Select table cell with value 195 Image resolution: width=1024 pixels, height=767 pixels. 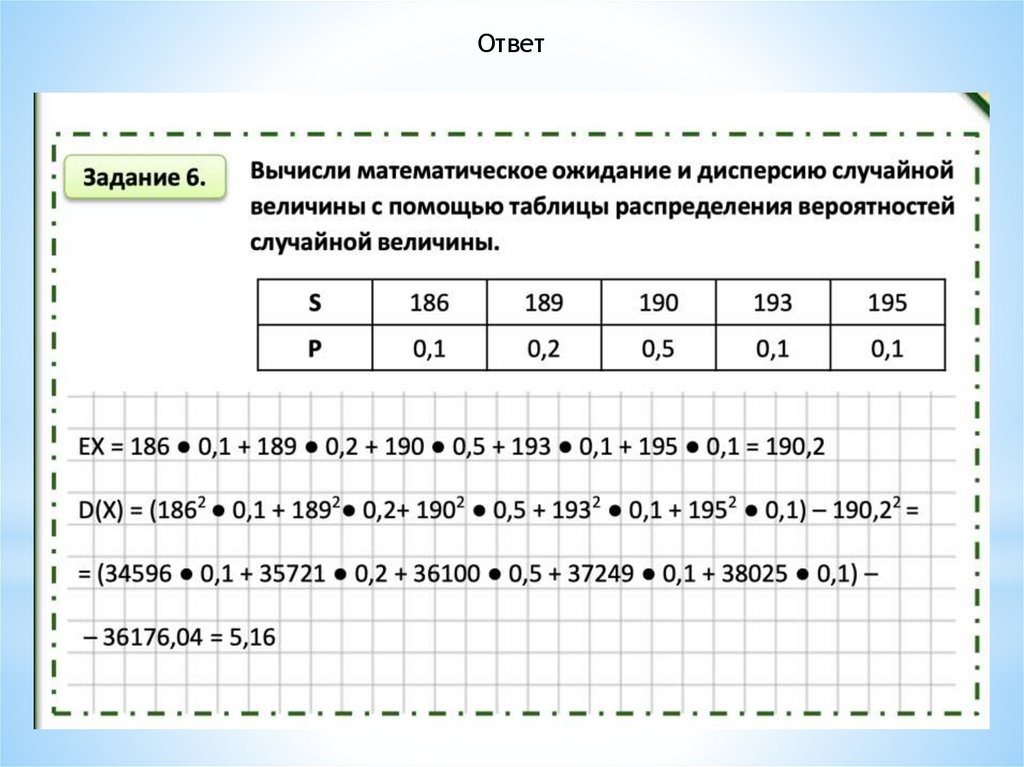[888, 302]
